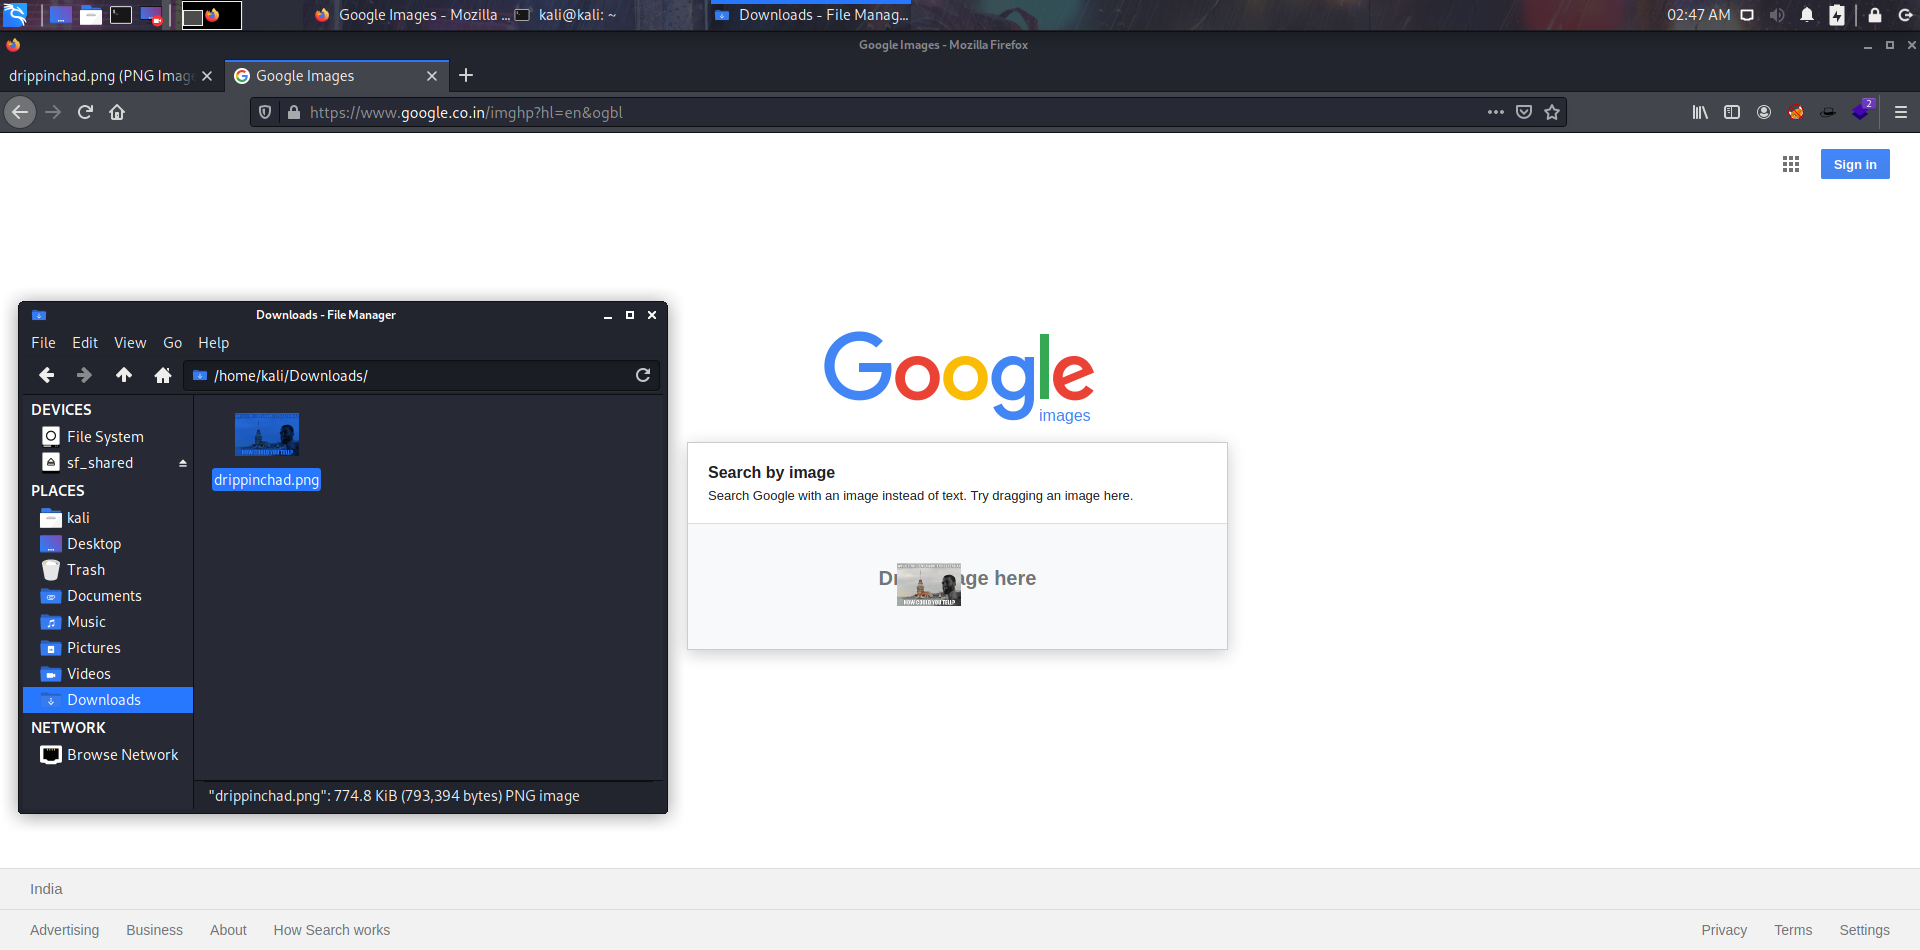Image resolution: width=1920 pixels, height=950 pixels.
Task: Open Edit menu in File Manager
Action: 85,342
